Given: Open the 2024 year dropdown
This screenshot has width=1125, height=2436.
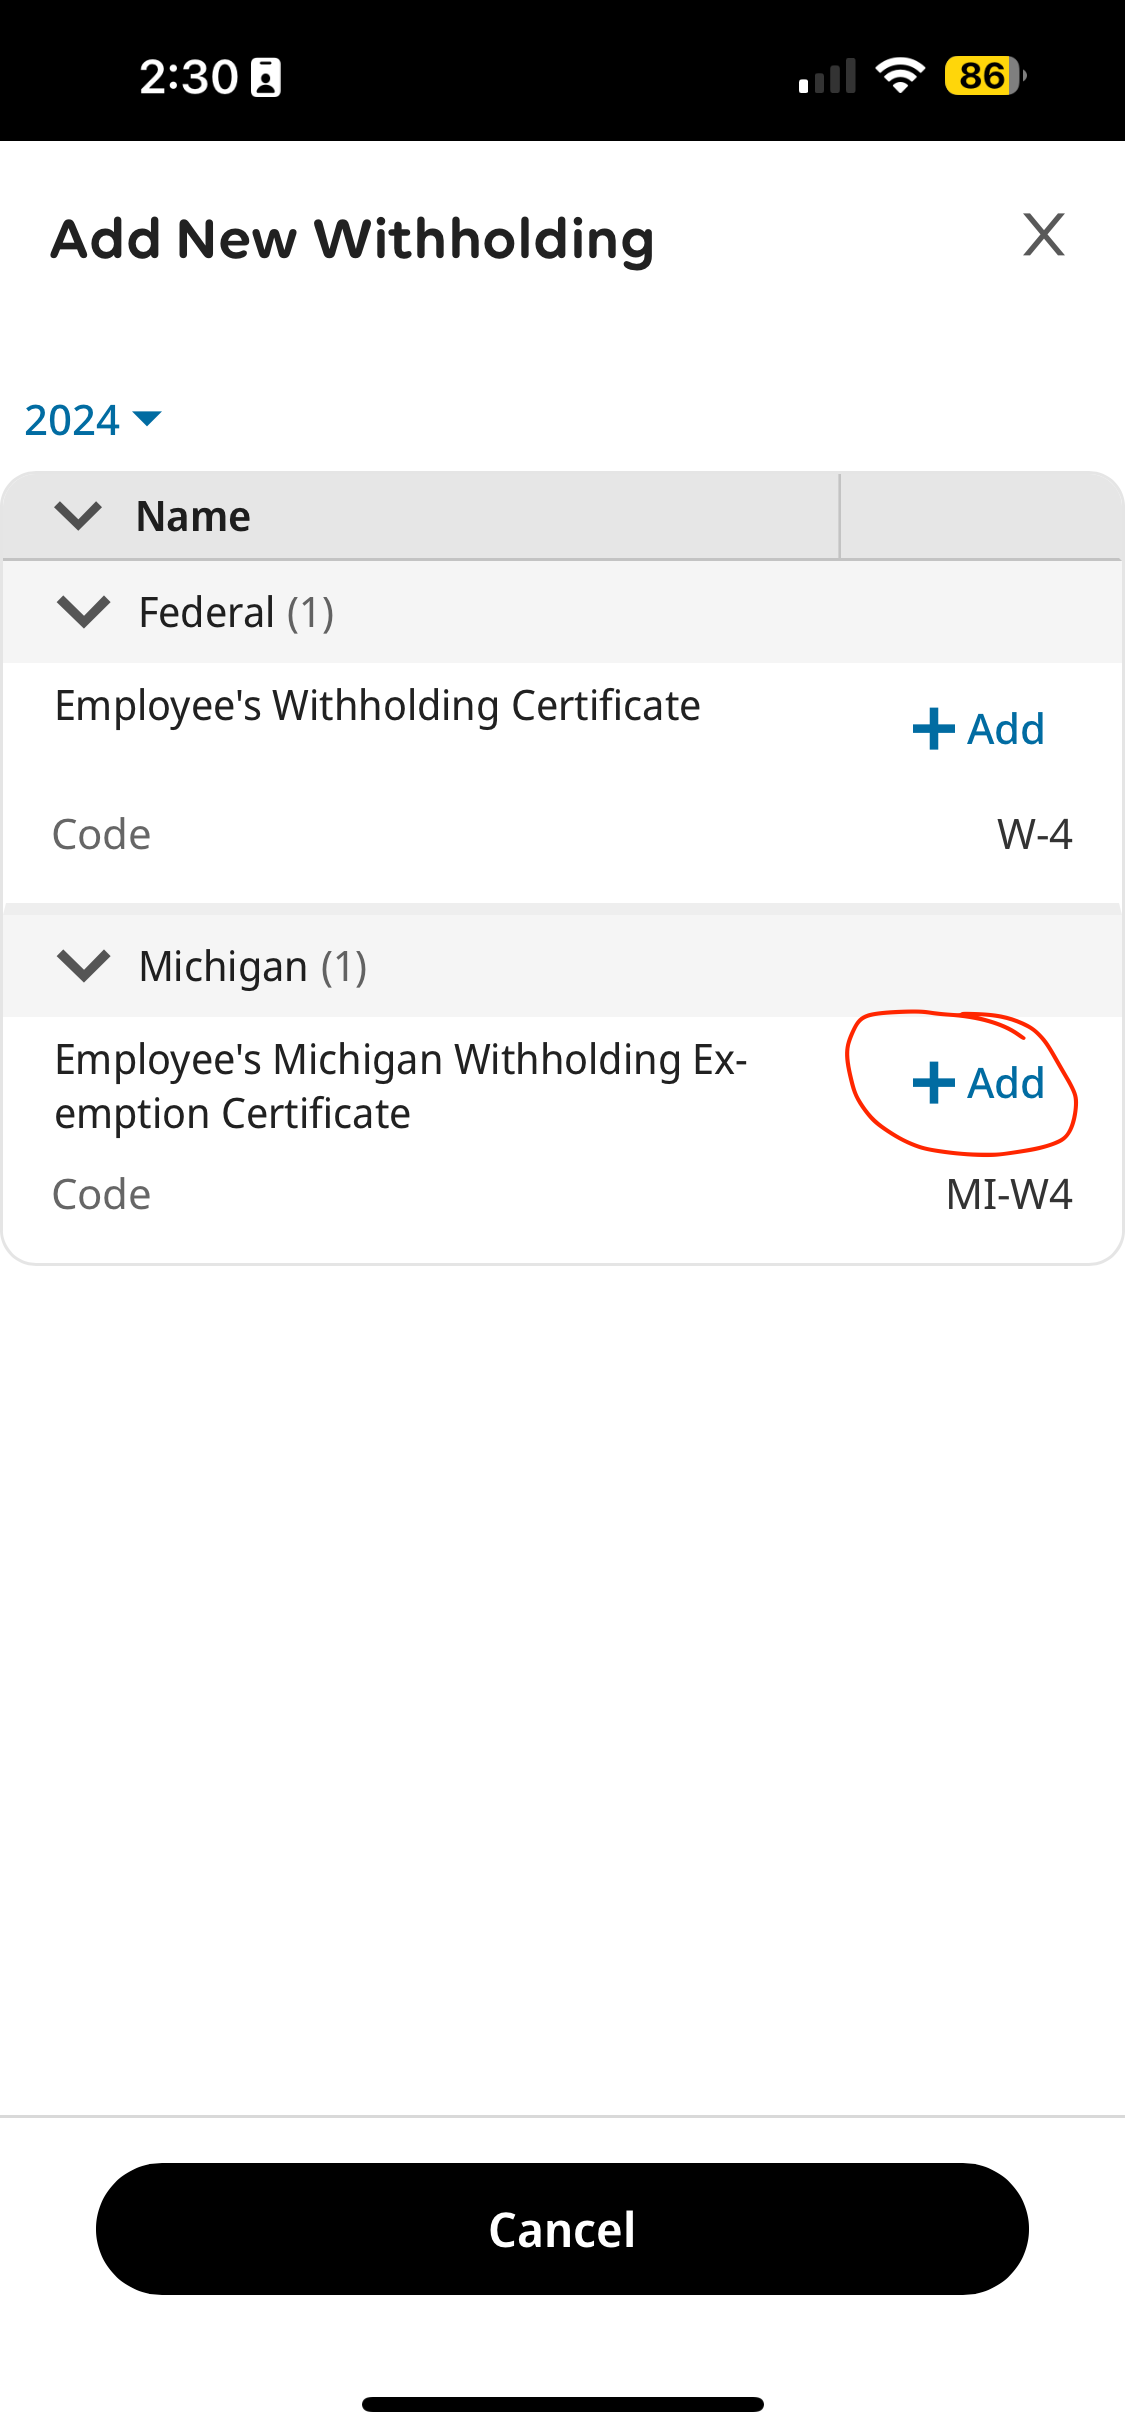Looking at the screenshot, I should pos(92,420).
